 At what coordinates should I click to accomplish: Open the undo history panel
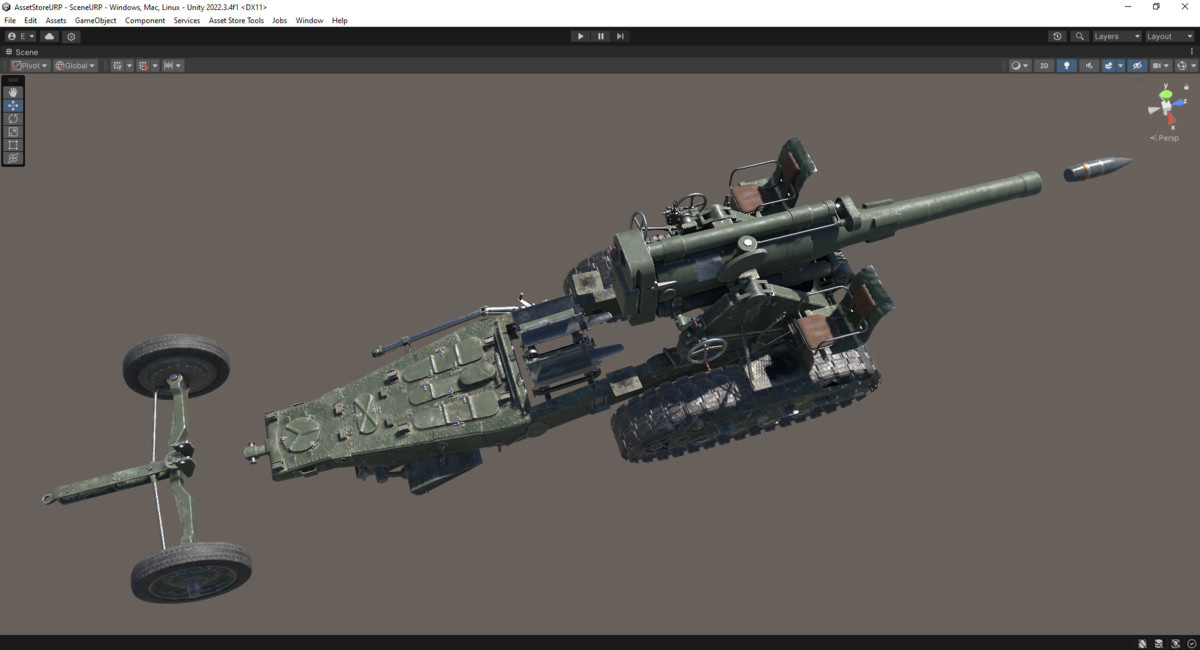[x=1057, y=36]
